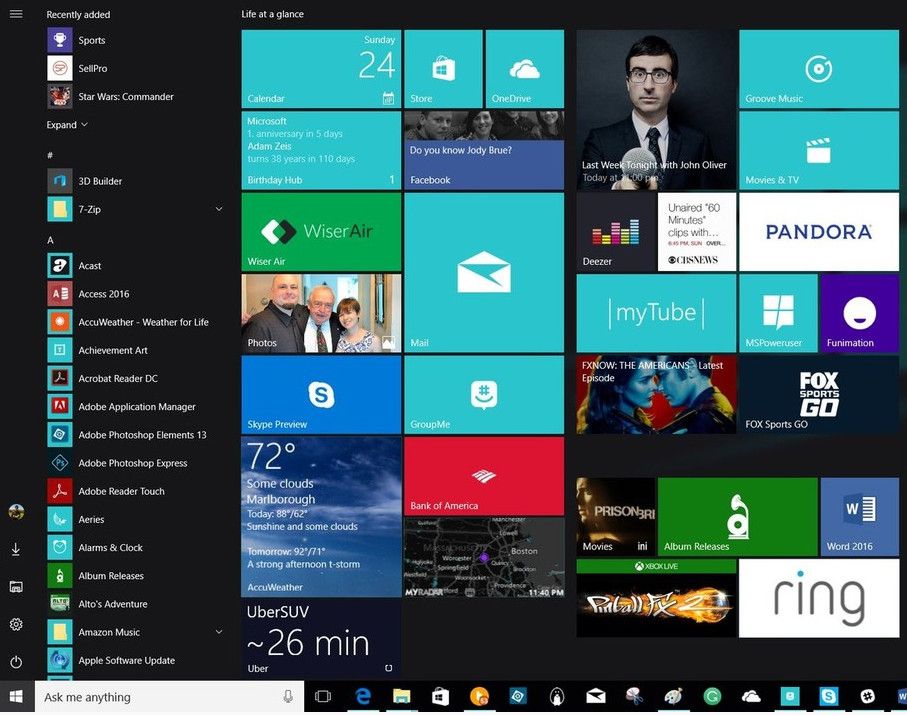Image resolution: width=907 pixels, height=715 pixels.
Task: Open Last Week Tonight with John Oliver tile
Action: point(656,110)
